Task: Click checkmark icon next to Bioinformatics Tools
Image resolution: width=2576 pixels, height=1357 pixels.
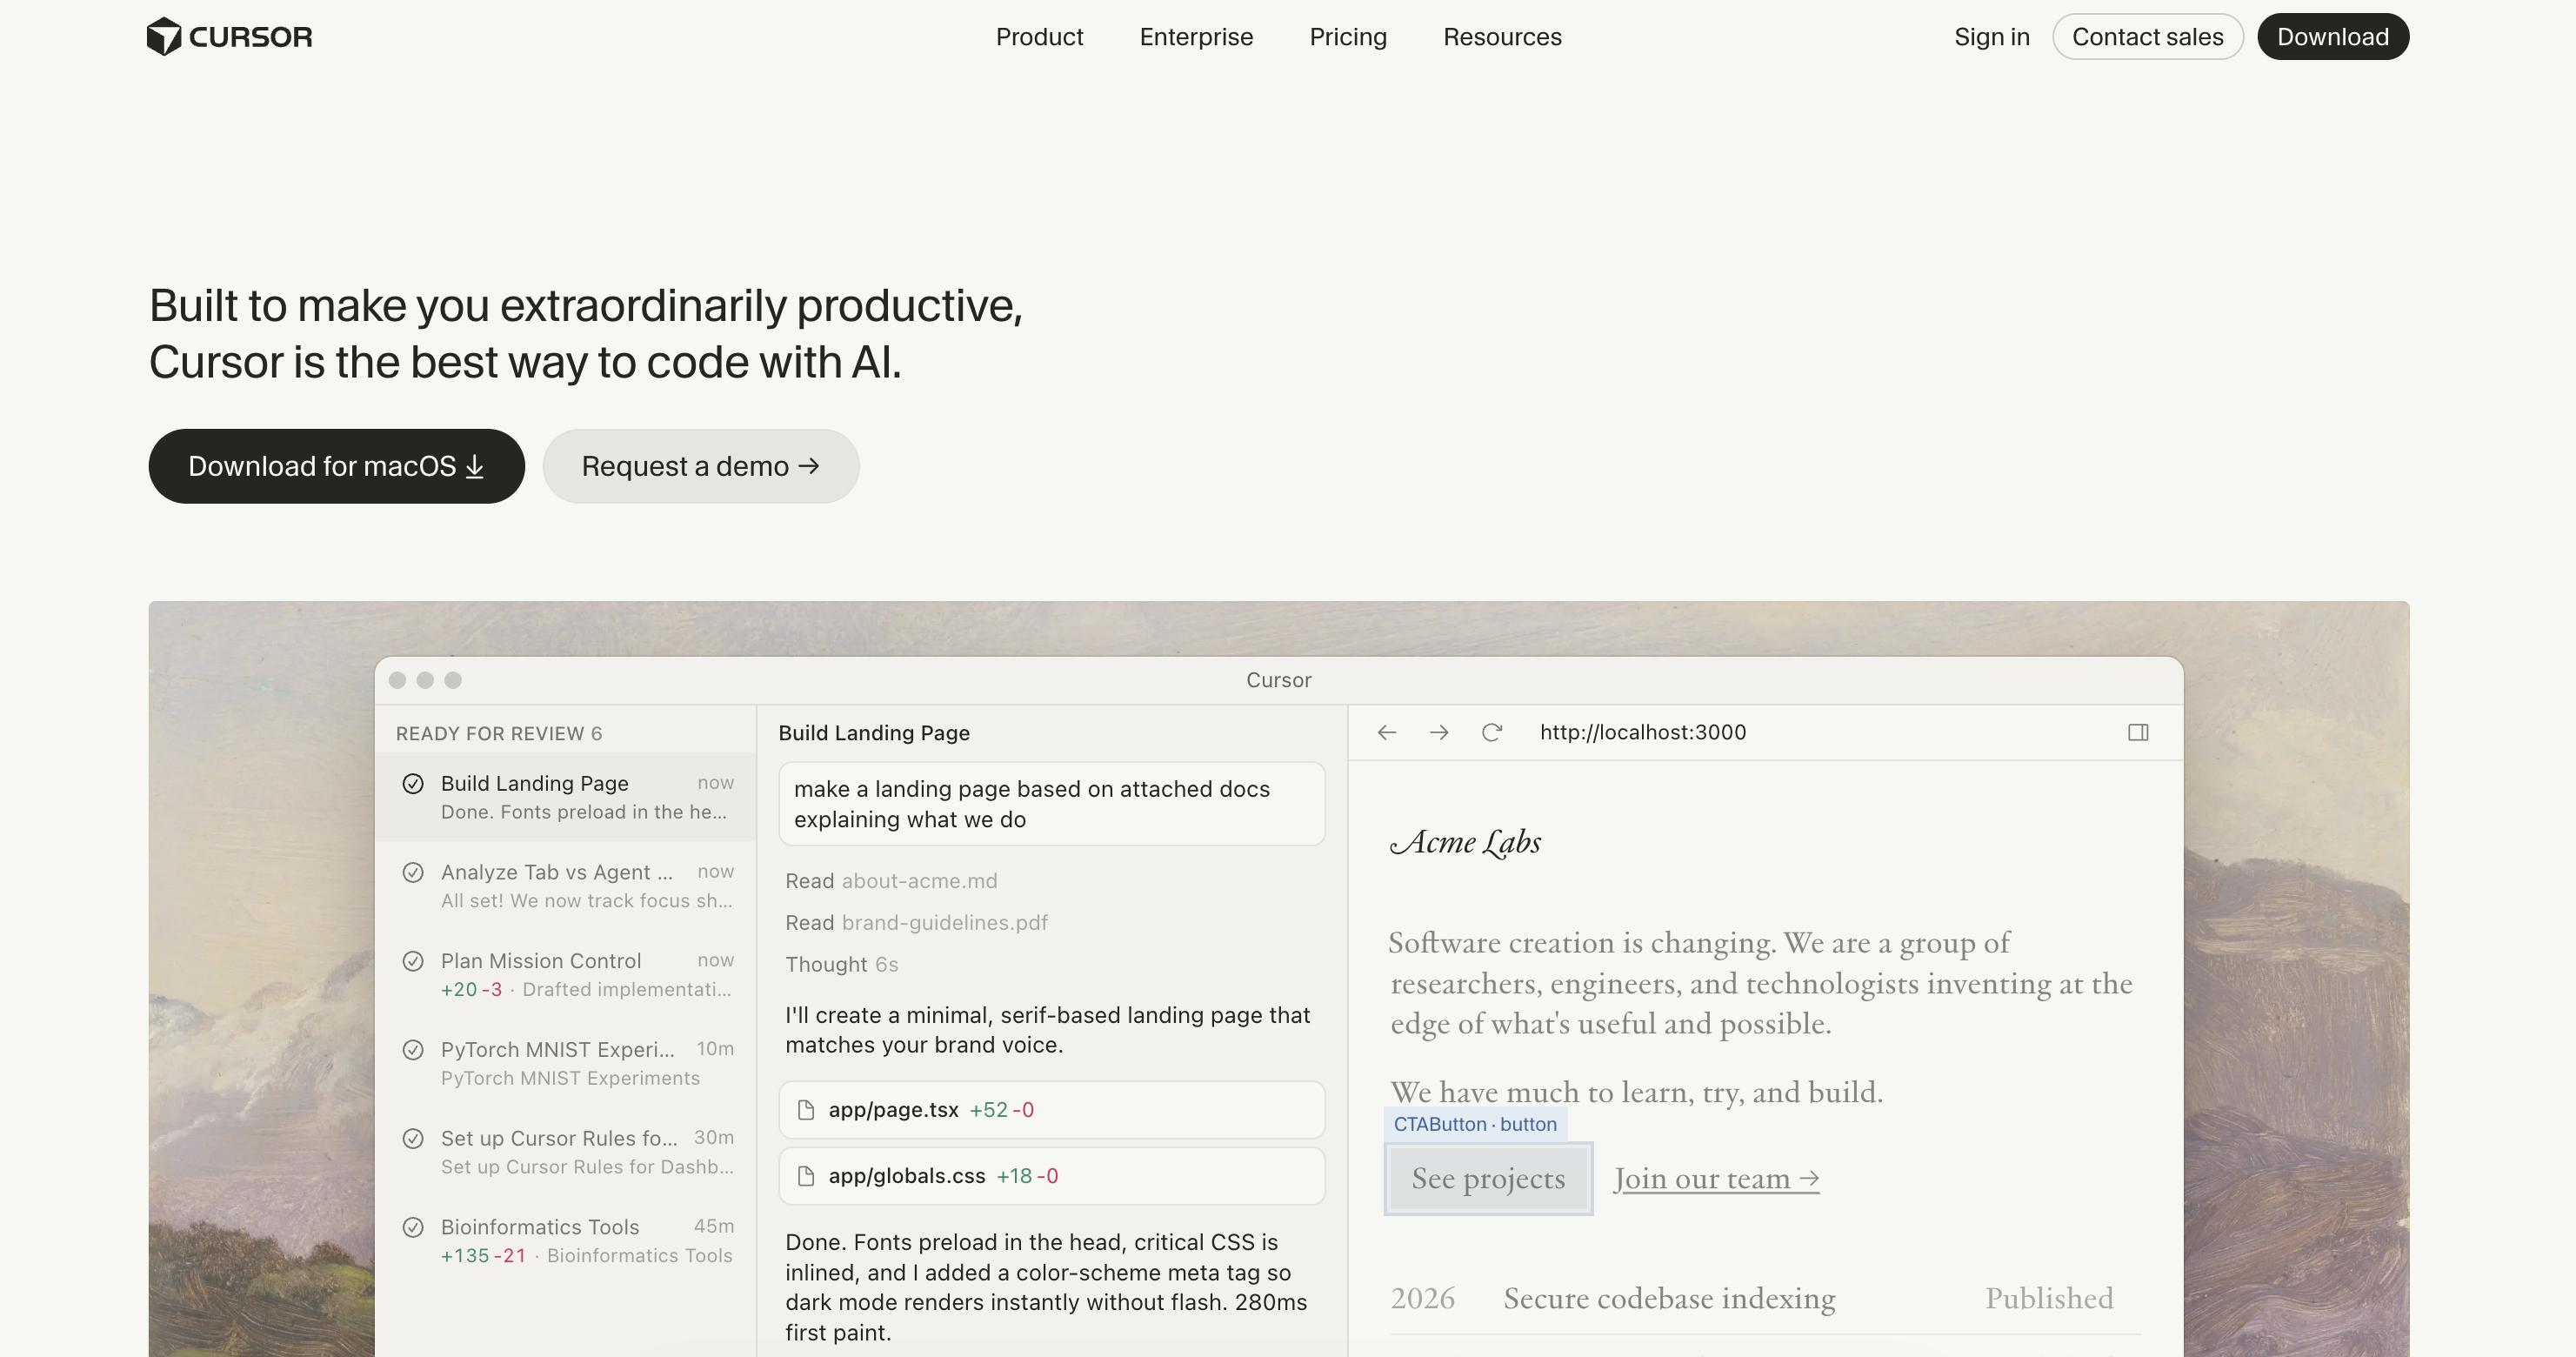Action: (x=413, y=1227)
